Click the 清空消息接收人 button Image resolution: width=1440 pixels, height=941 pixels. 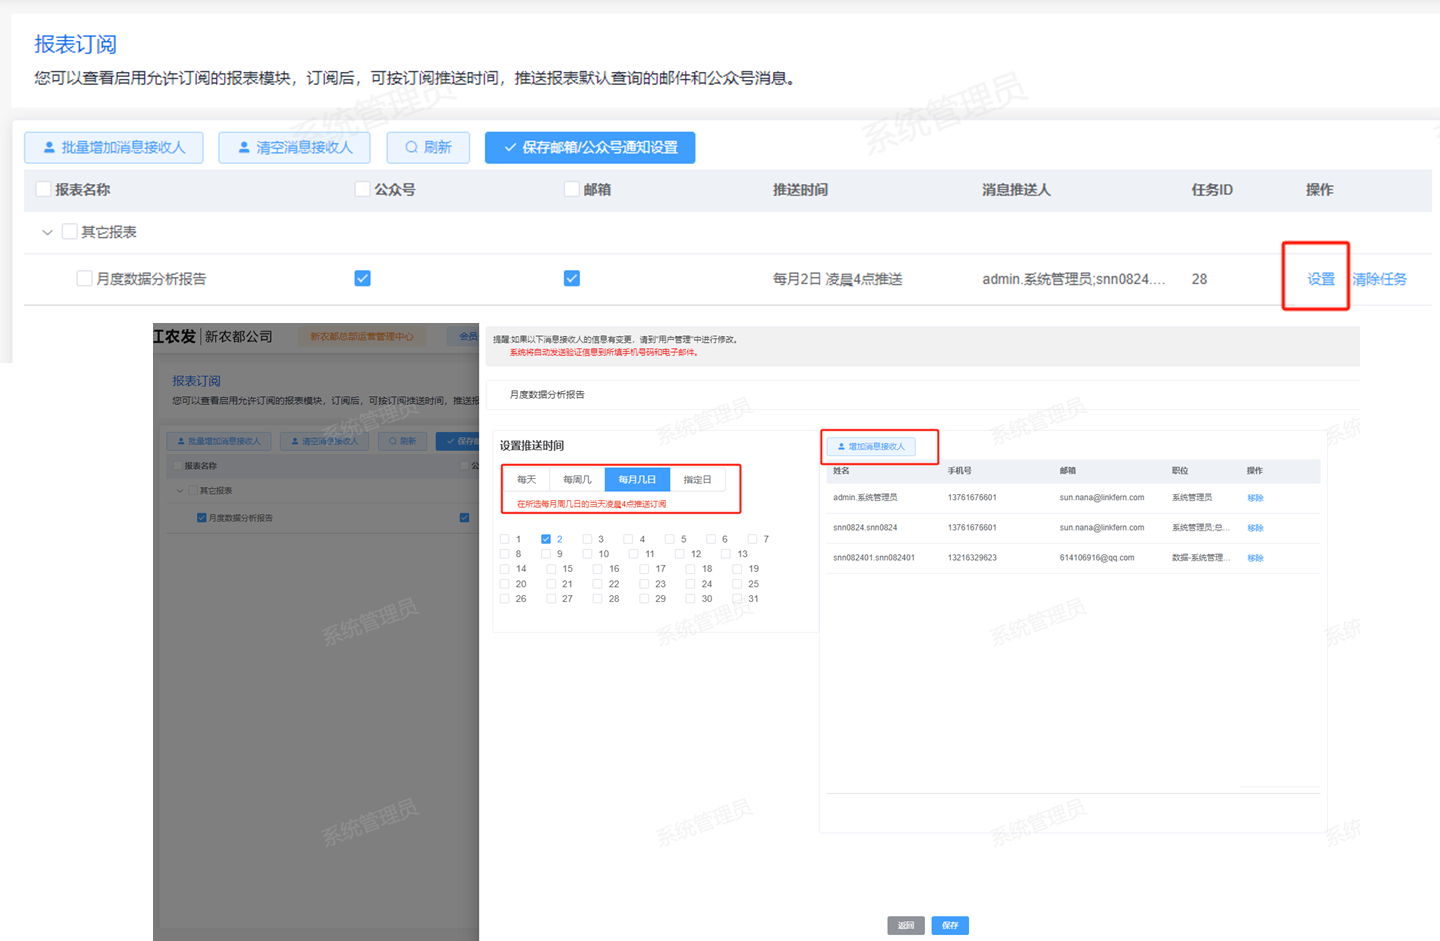[294, 147]
